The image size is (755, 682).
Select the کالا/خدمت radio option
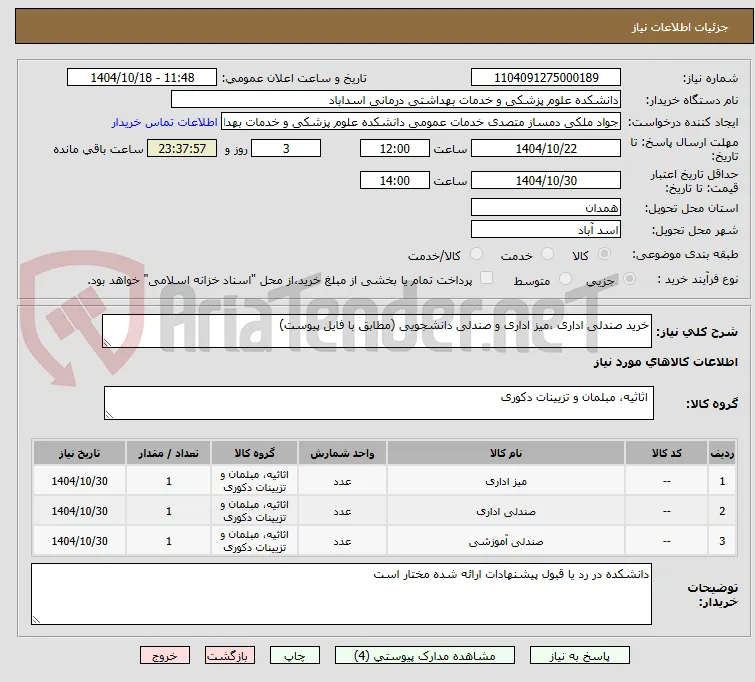pyautogui.click(x=476, y=254)
